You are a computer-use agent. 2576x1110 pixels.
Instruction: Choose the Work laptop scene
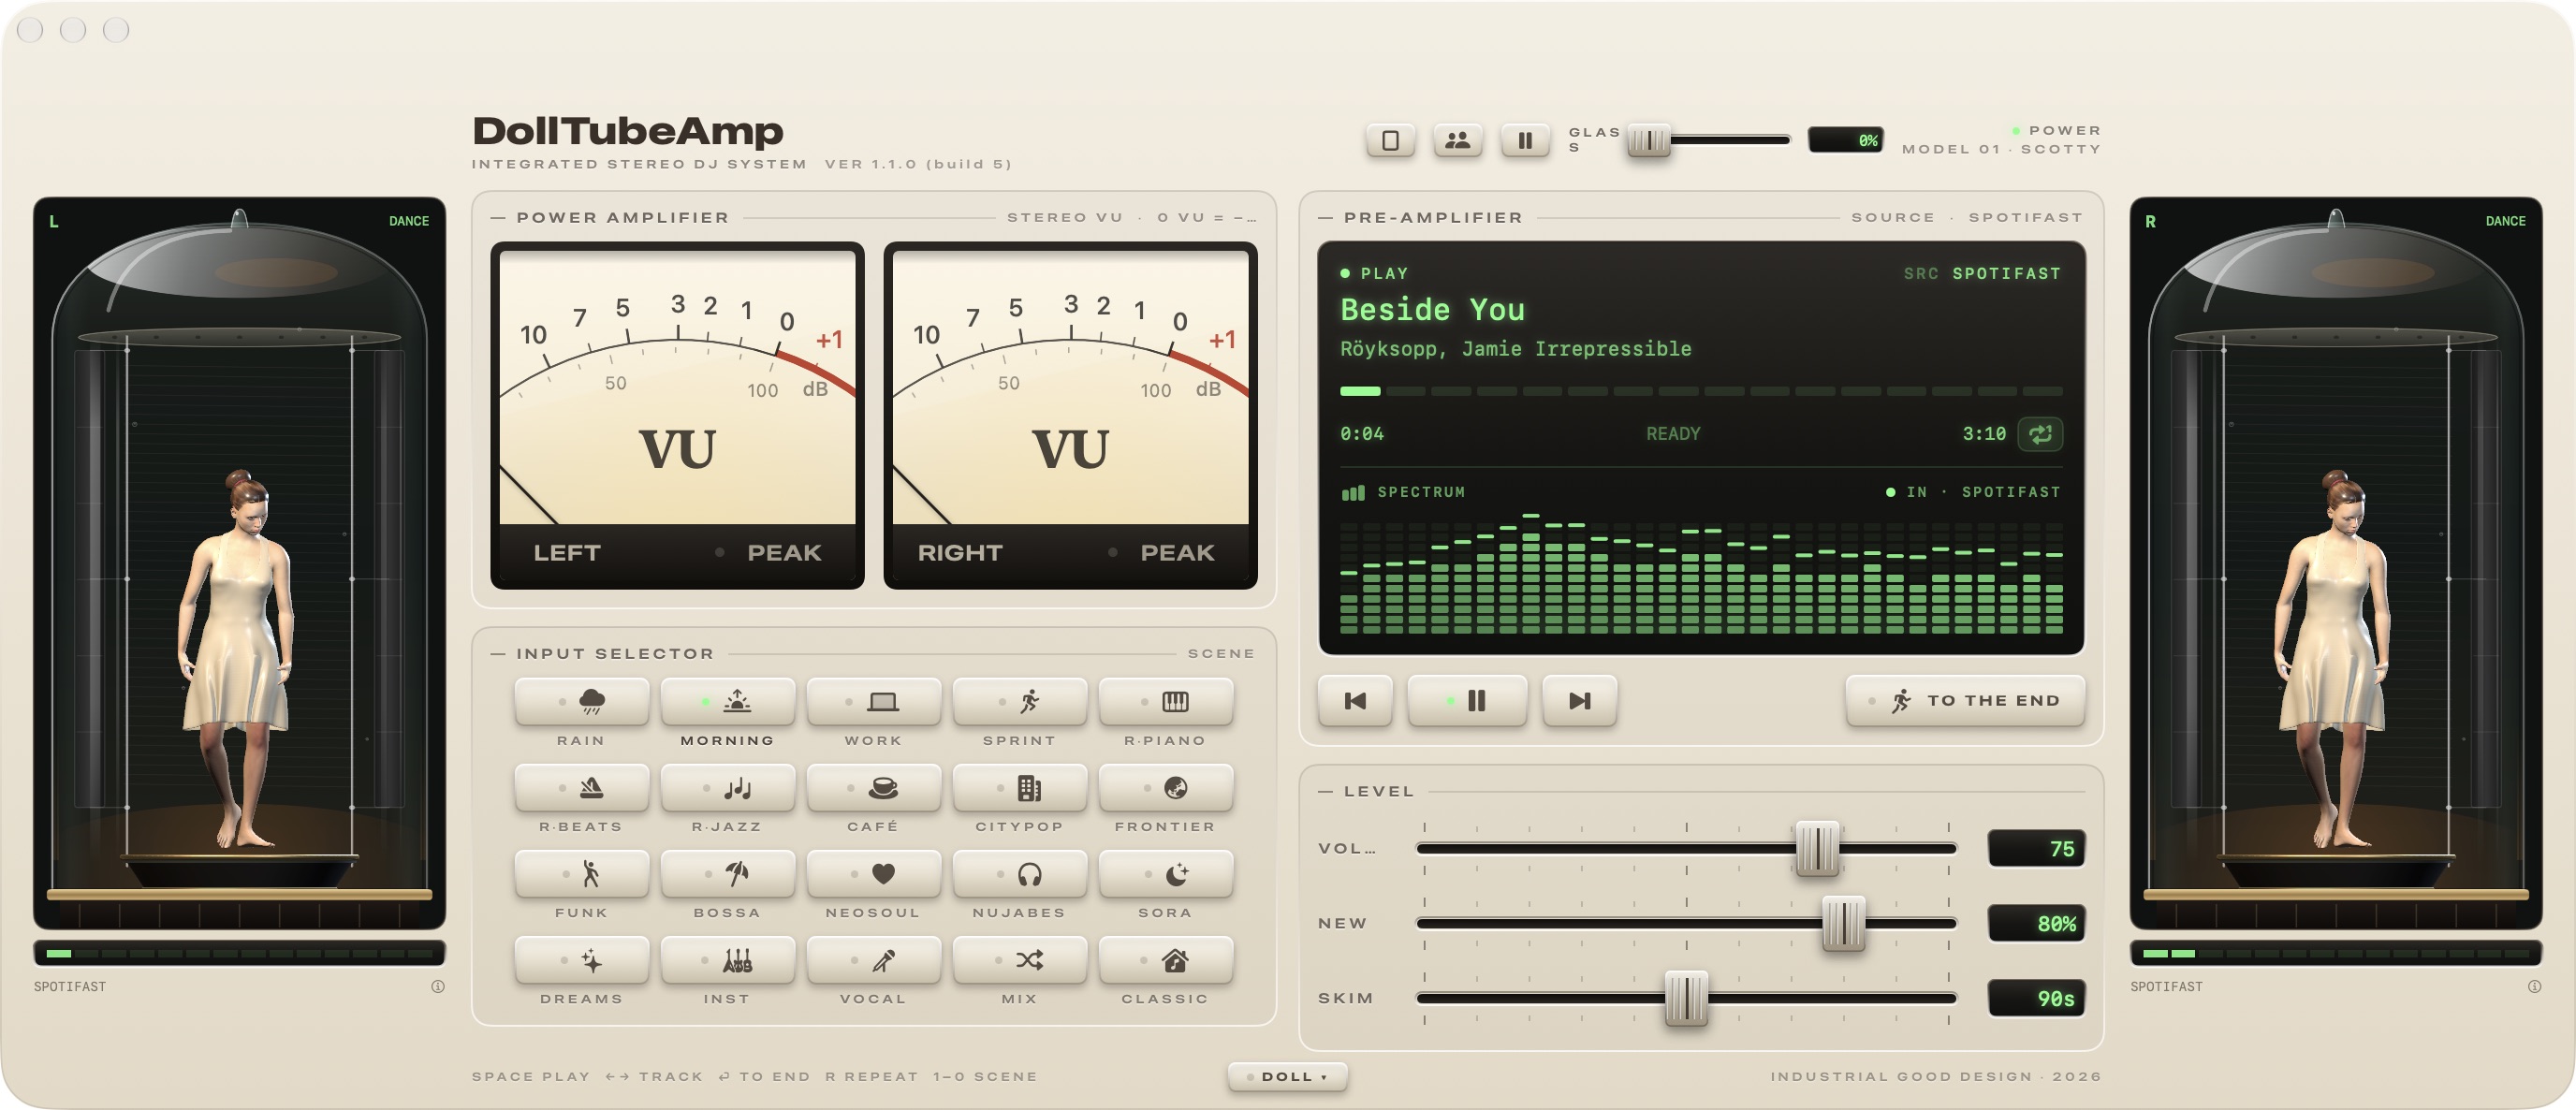pos(873,702)
